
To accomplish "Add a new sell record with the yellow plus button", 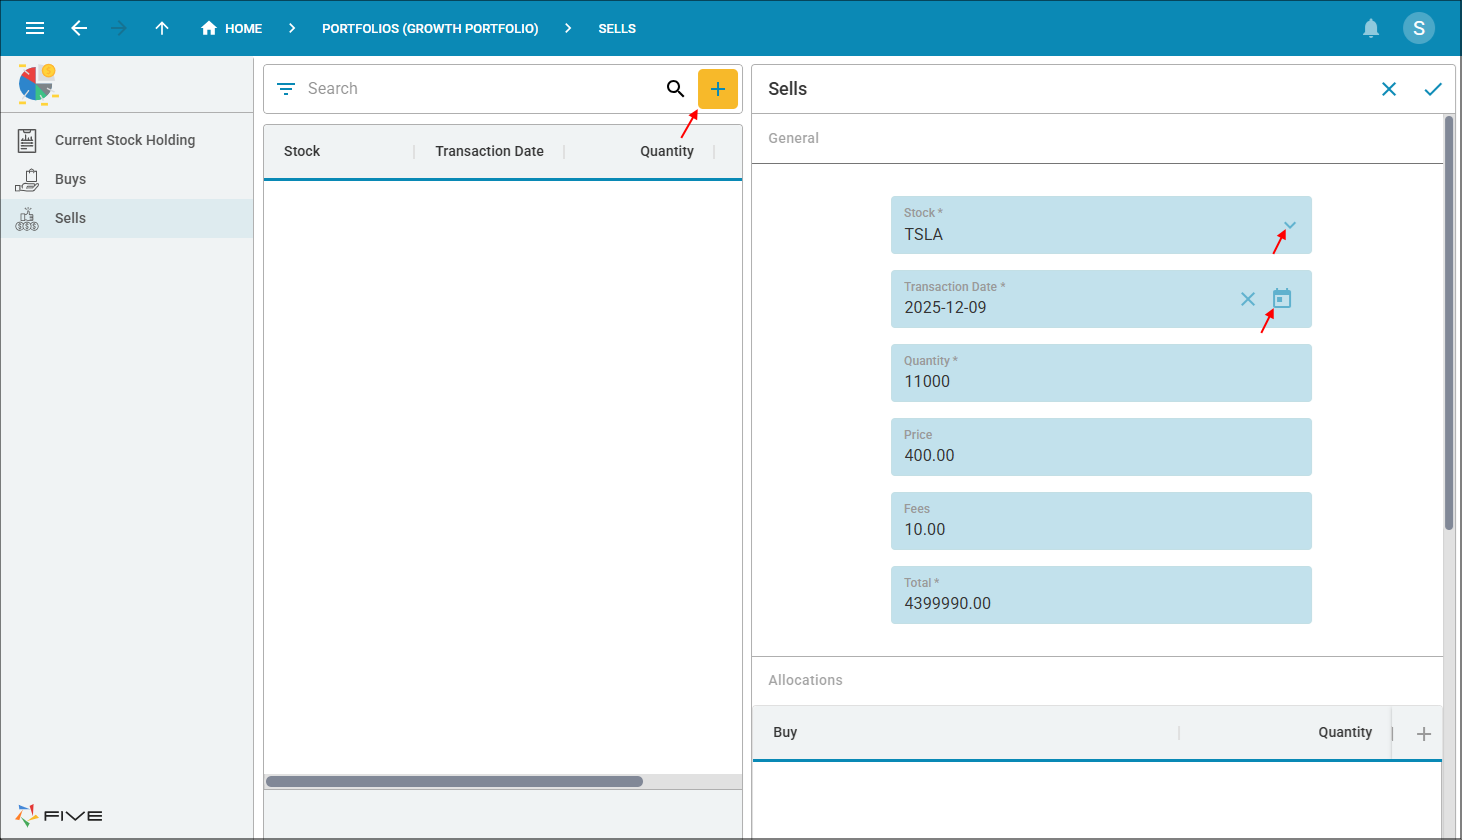I will point(717,89).
